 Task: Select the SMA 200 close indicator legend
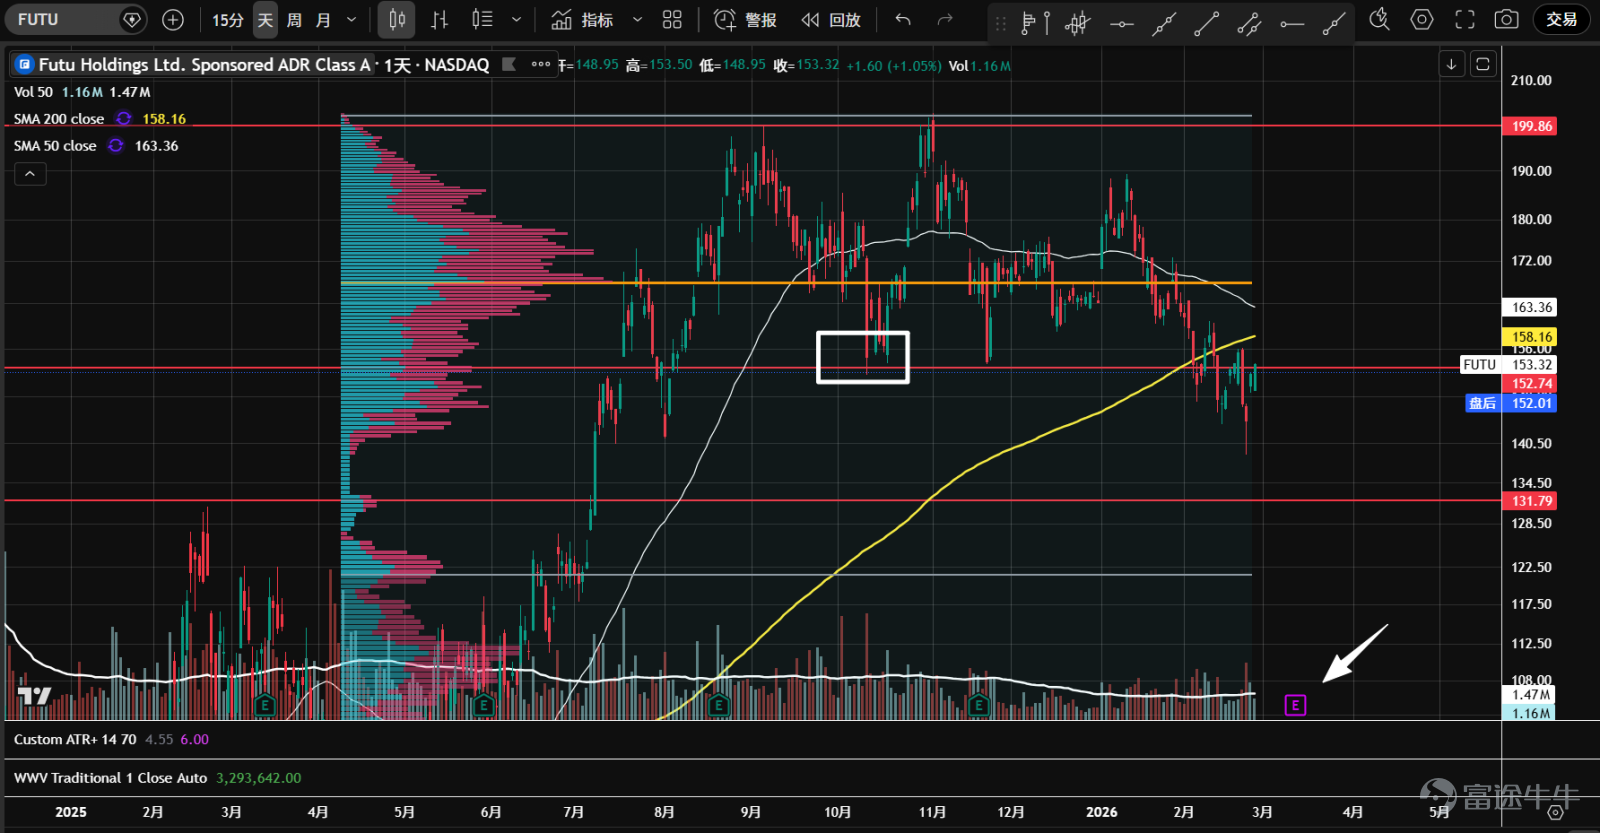[59, 119]
